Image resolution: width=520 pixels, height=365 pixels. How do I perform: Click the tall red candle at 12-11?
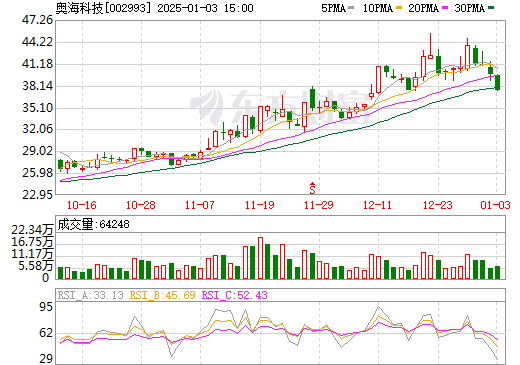378,80
